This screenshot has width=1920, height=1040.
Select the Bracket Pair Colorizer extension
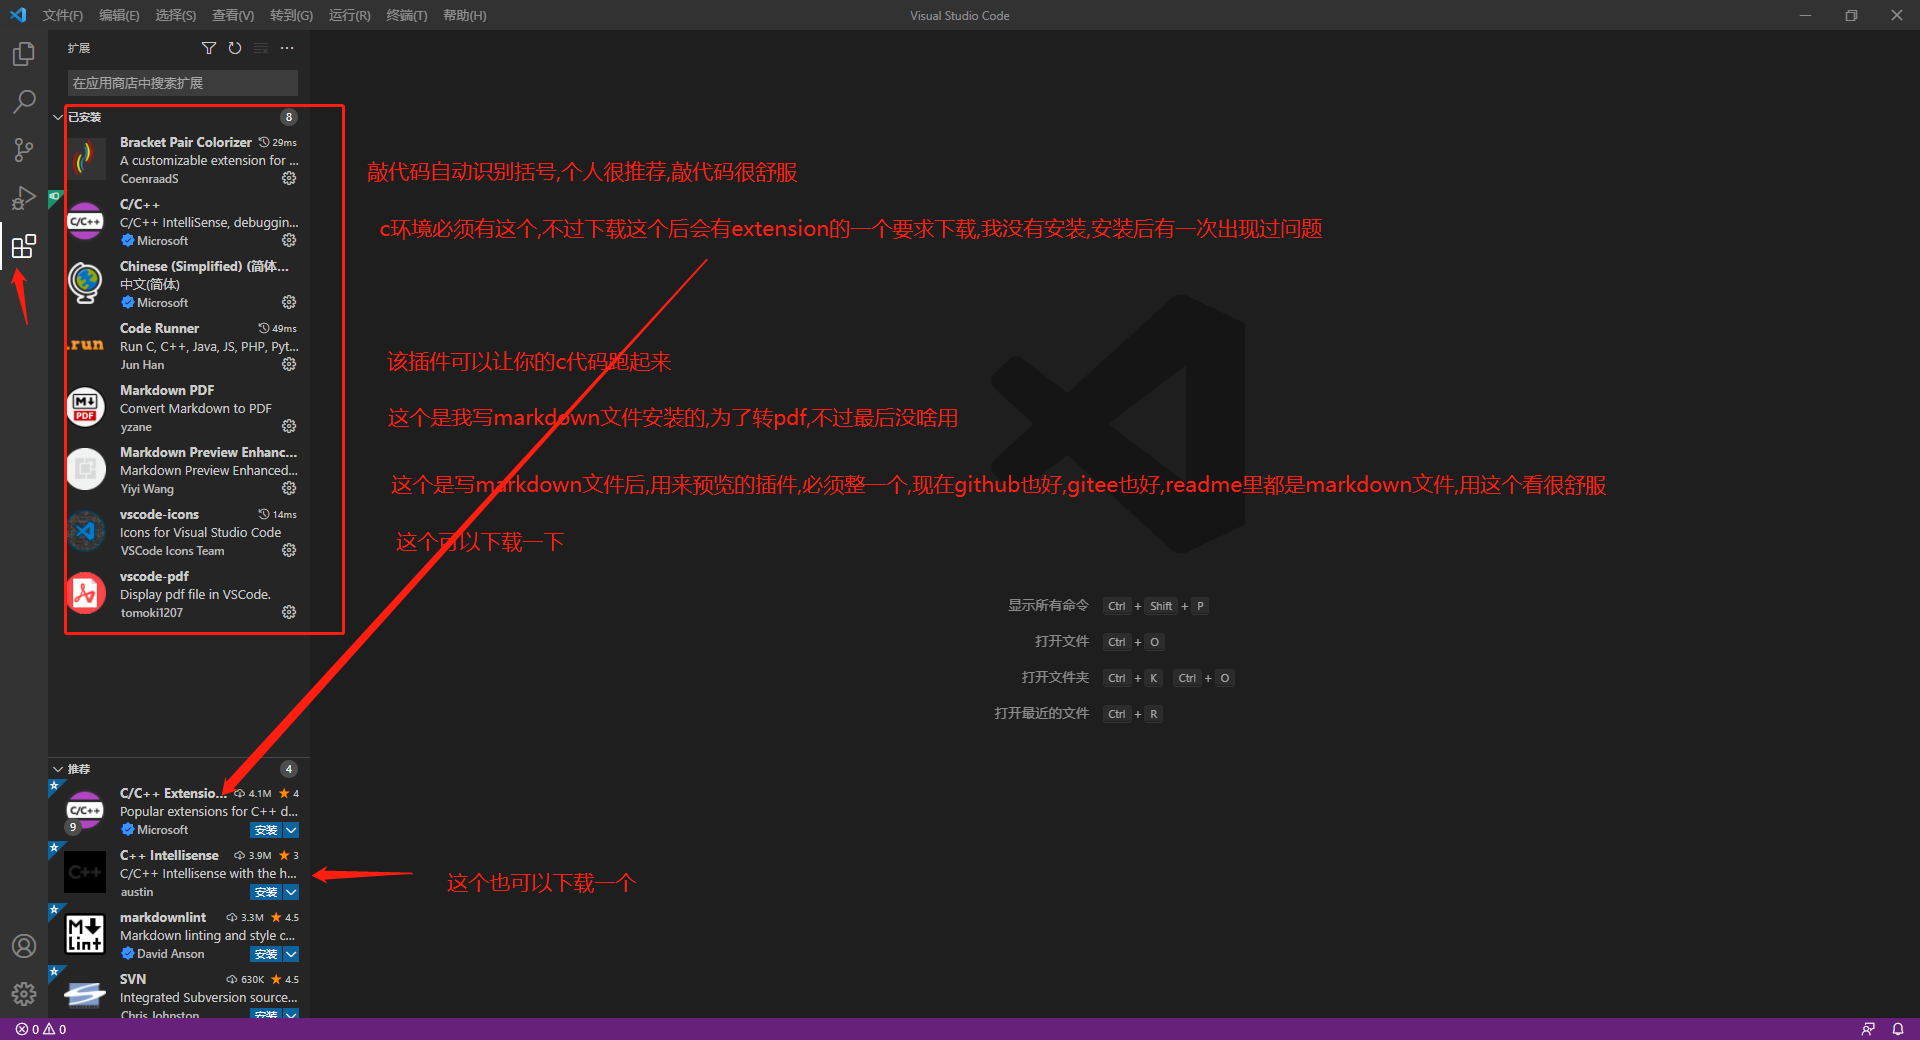(x=179, y=160)
